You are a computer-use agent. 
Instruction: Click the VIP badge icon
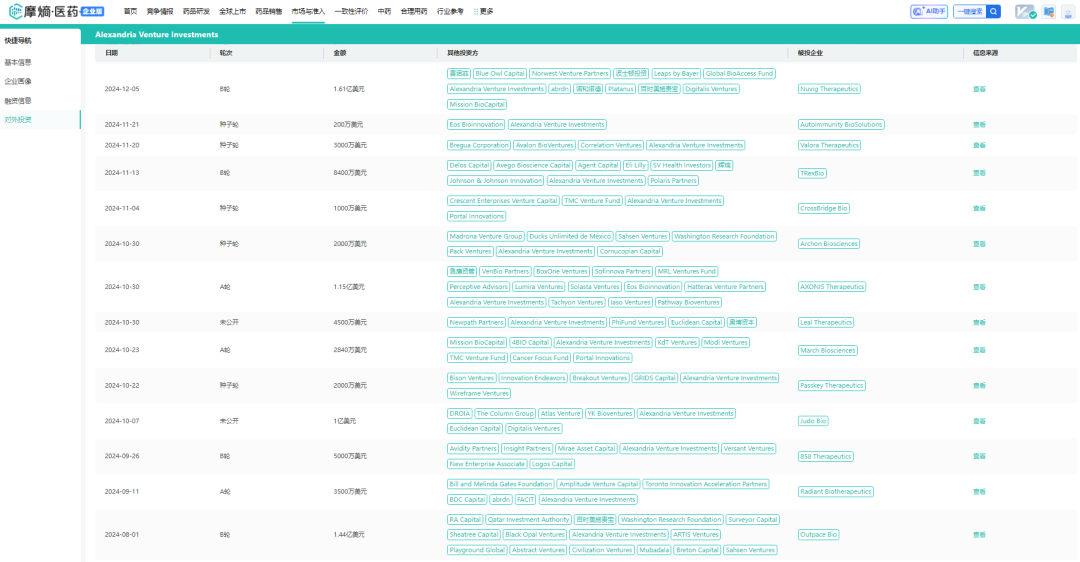pyautogui.click(x=1026, y=12)
